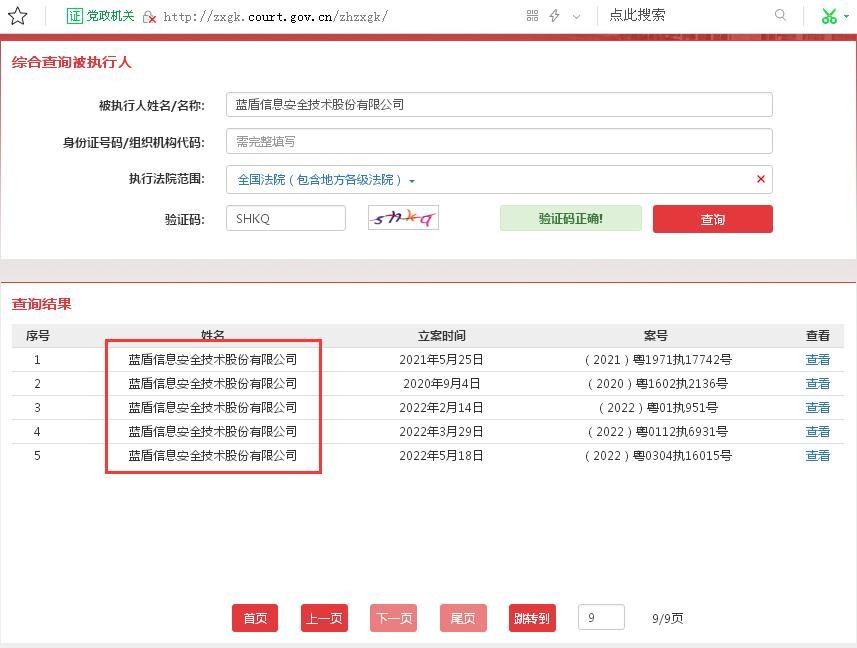Click company name in result row 1

pyautogui.click(x=213, y=360)
